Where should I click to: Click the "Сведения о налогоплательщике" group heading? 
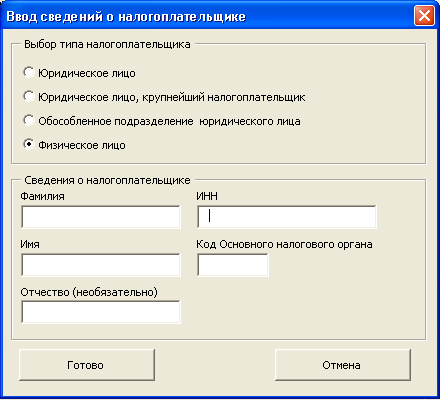coord(107,180)
